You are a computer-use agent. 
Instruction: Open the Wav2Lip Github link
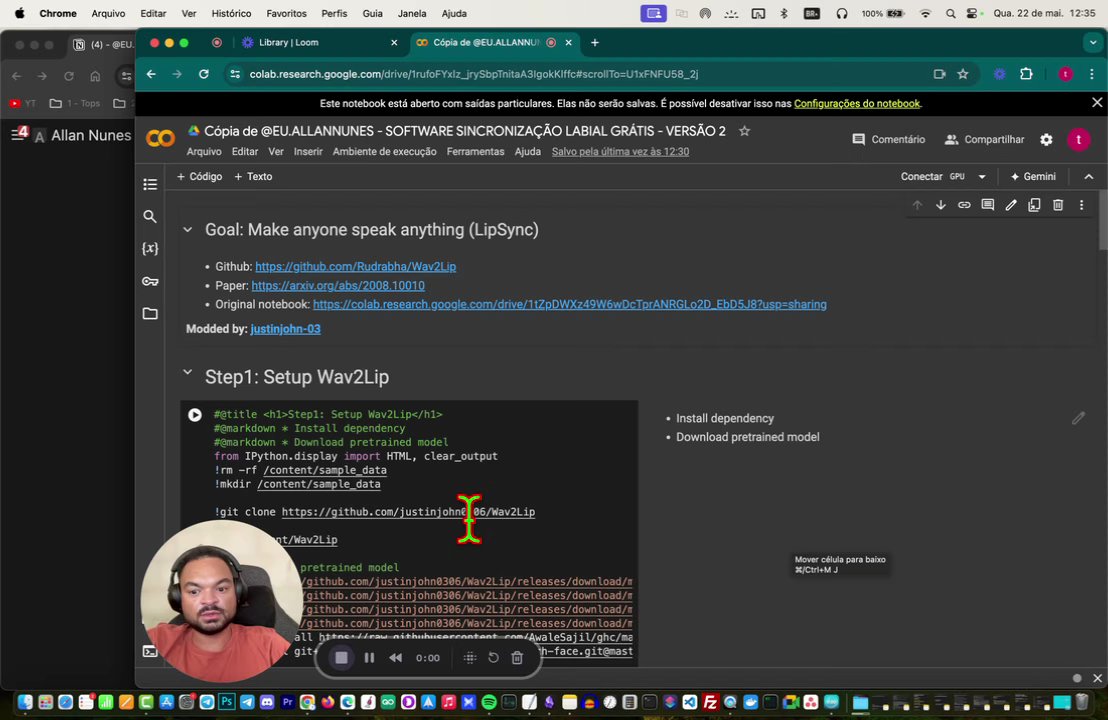355,266
